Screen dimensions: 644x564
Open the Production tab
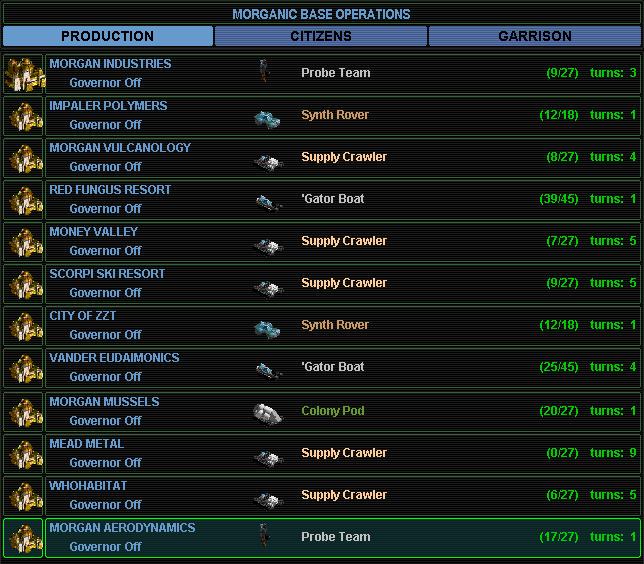108,36
